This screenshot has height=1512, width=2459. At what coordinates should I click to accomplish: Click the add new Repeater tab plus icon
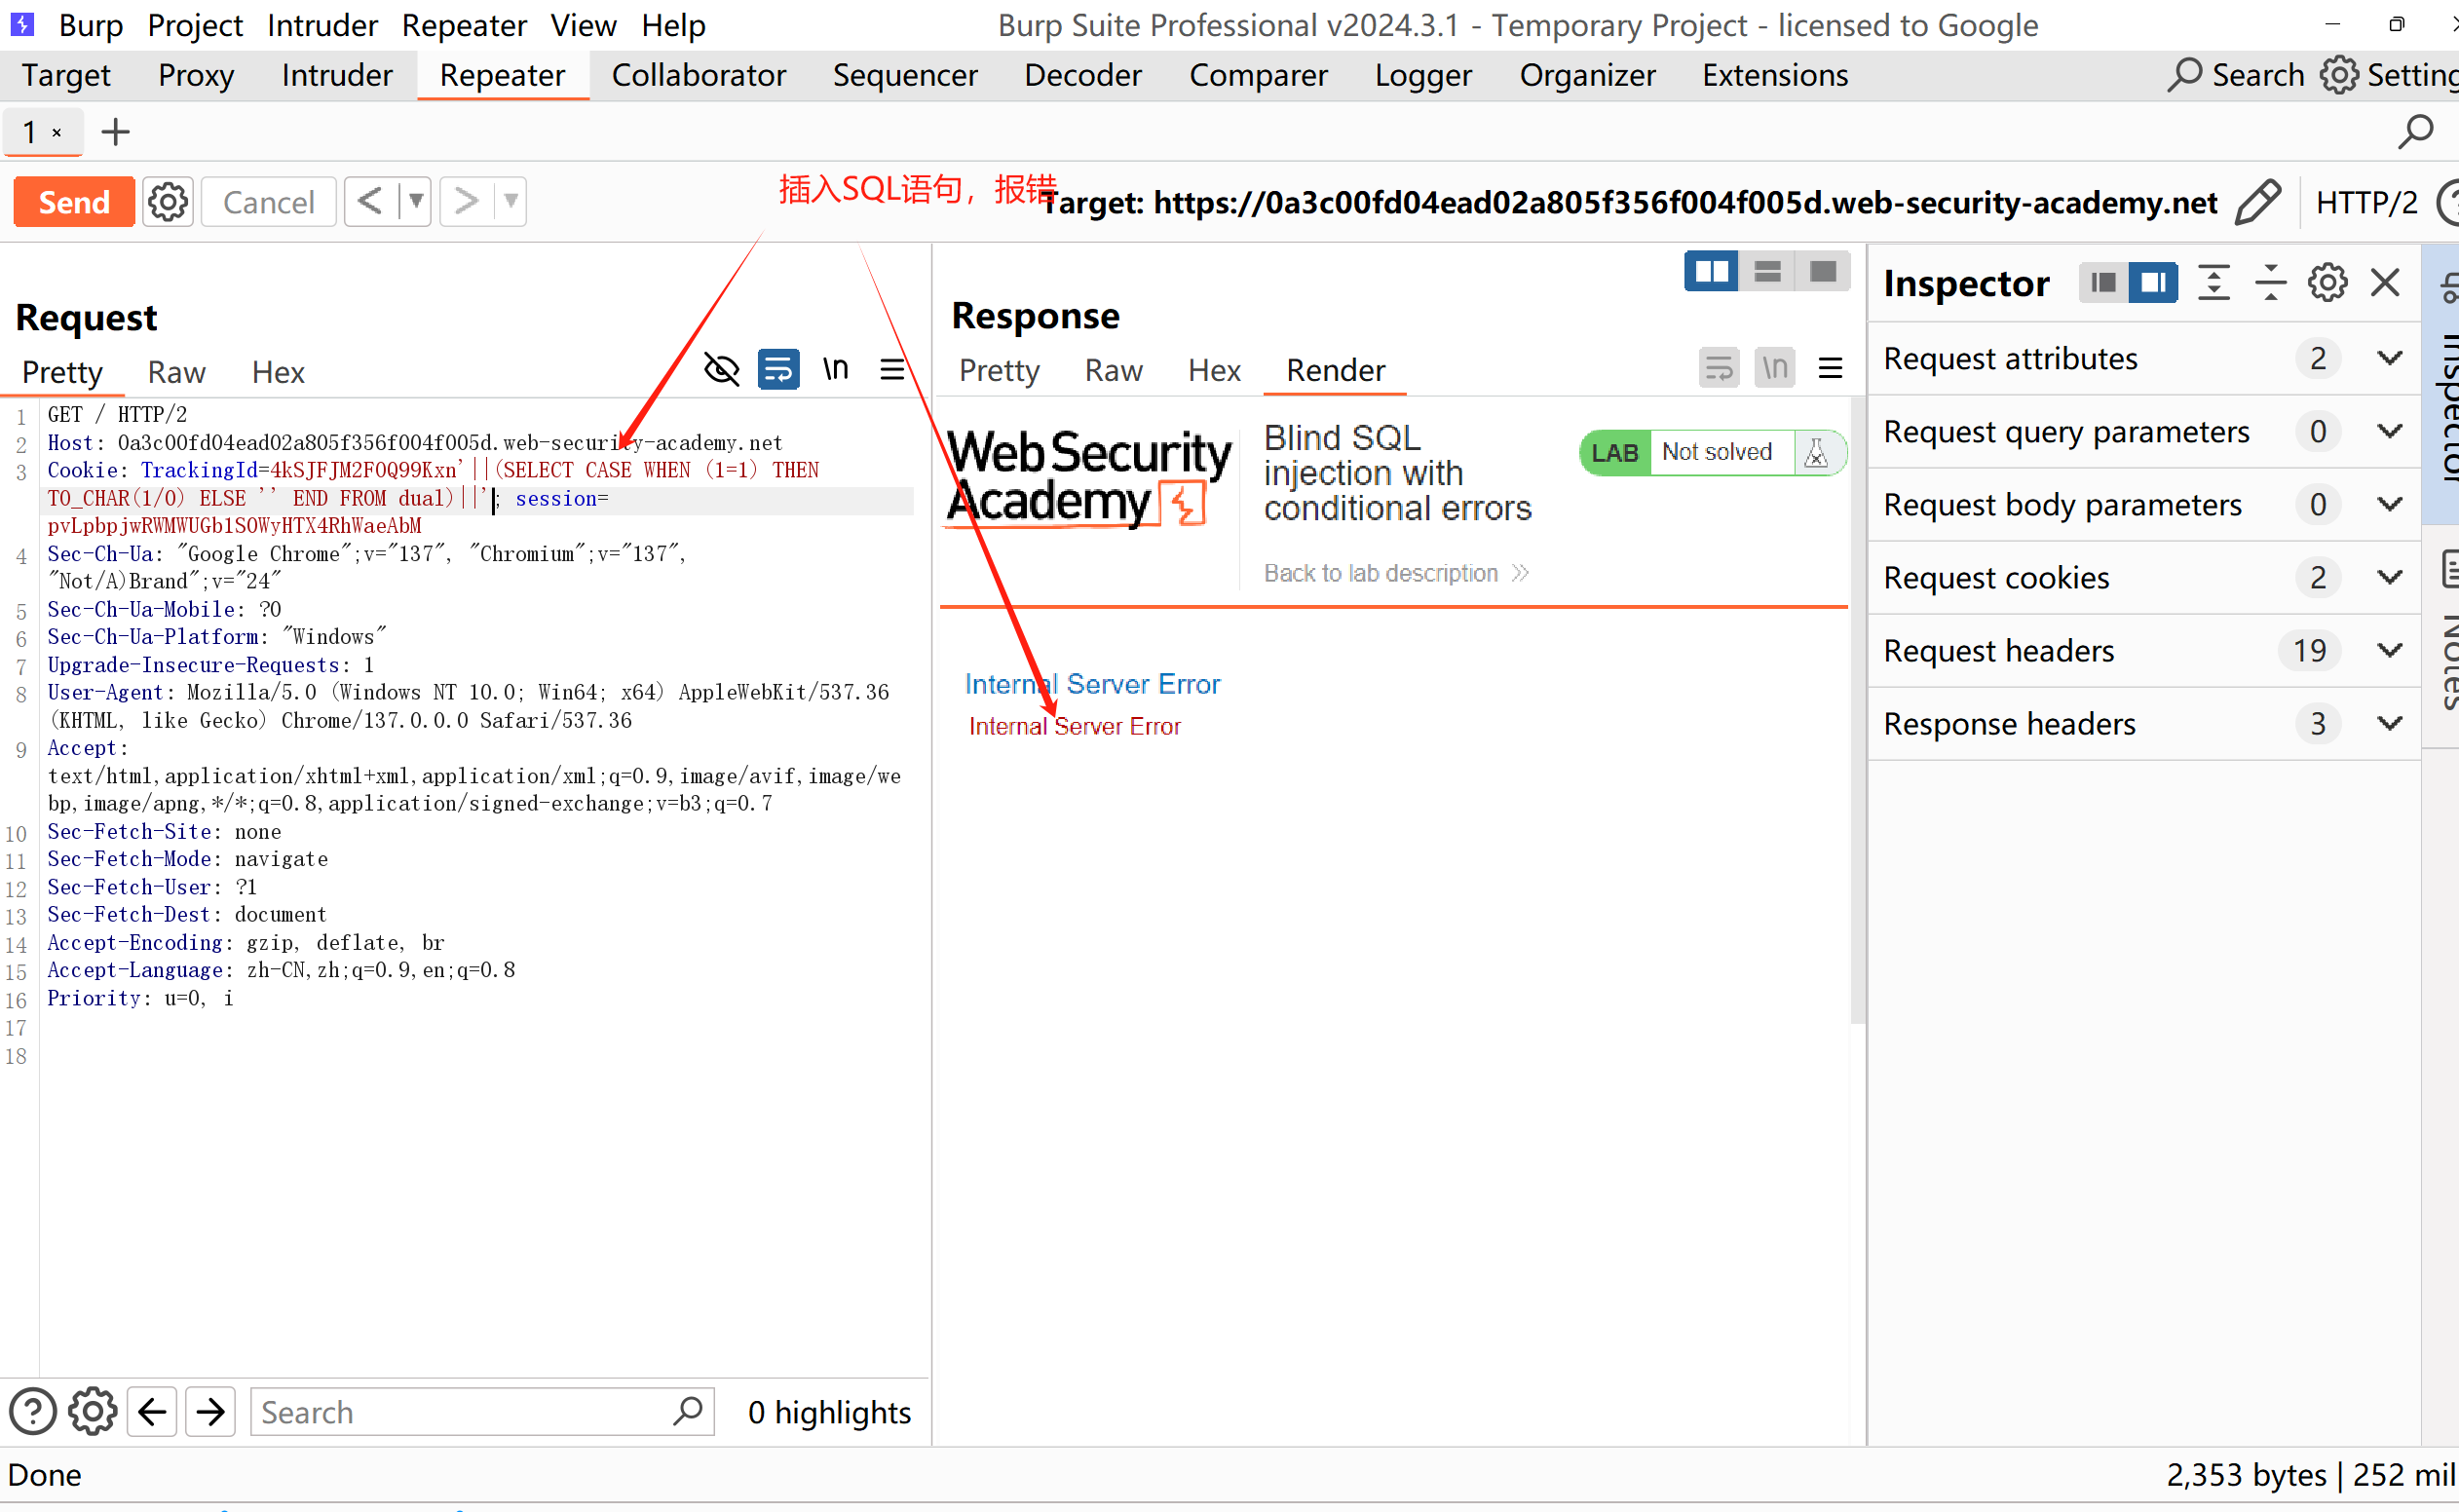tap(115, 132)
